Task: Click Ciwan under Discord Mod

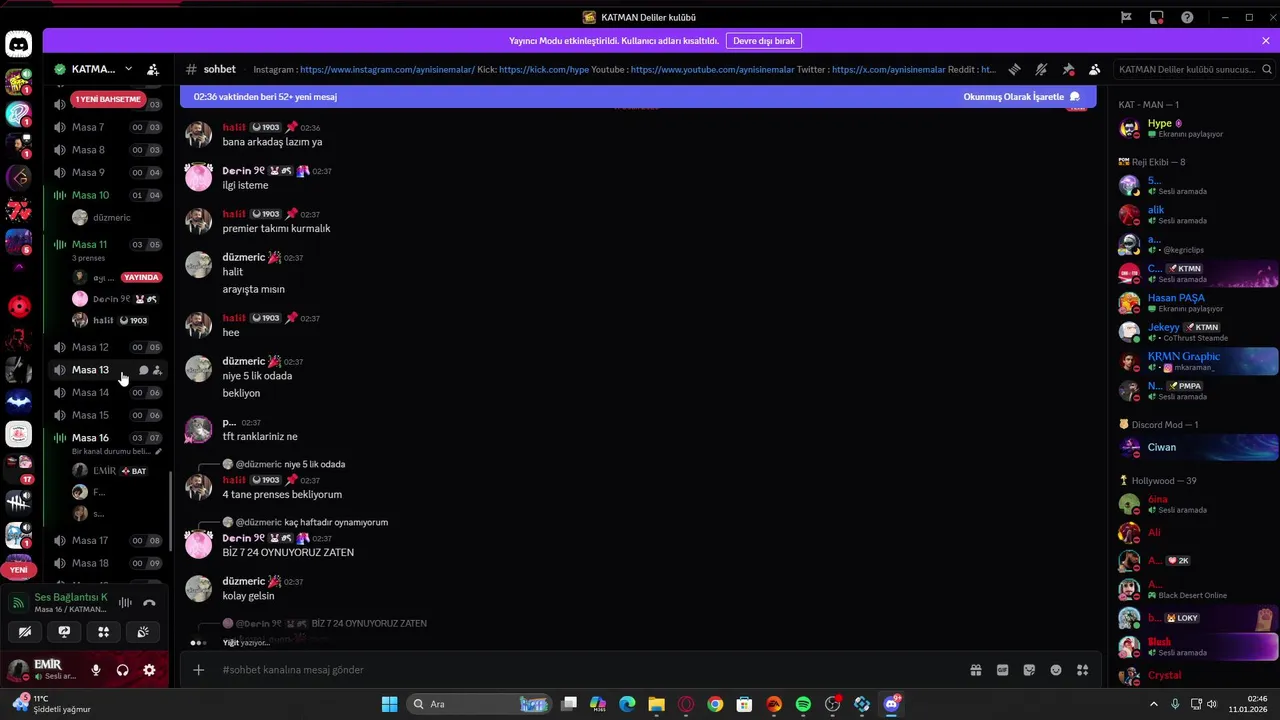Action: pos(1196,447)
